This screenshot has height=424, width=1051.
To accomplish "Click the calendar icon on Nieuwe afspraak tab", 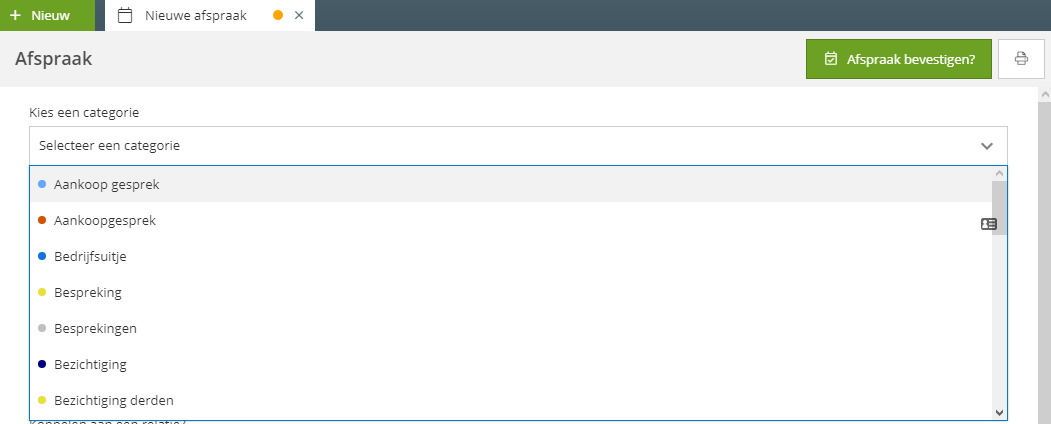I will pyautogui.click(x=124, y=15).
